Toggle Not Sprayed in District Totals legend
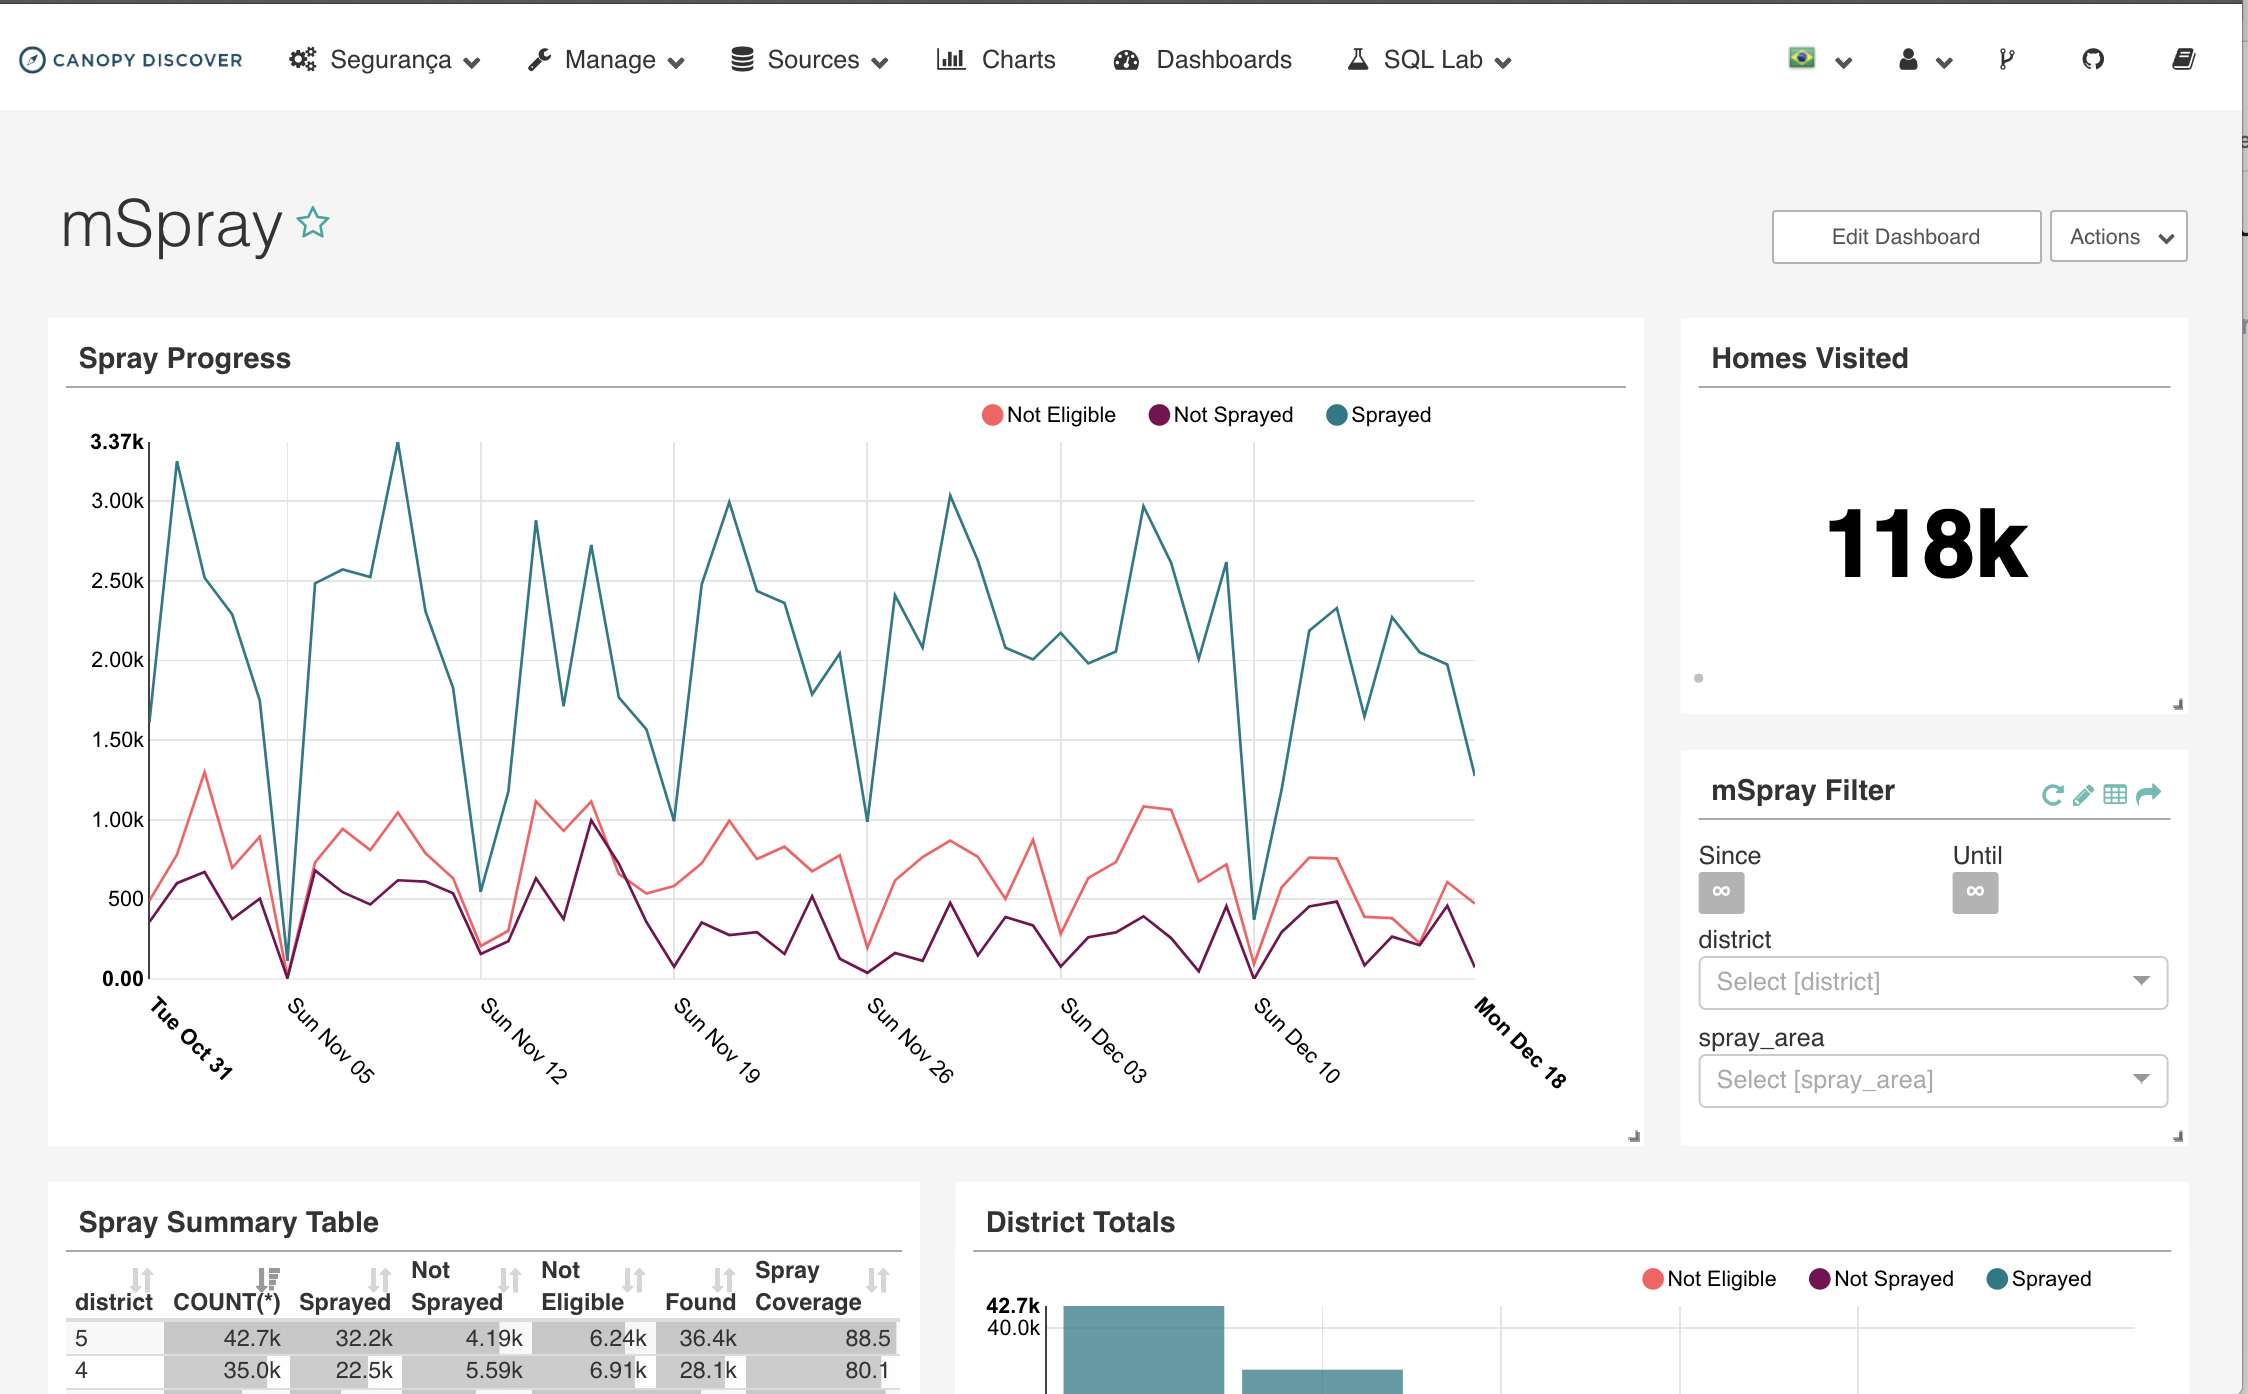The height and width of the screenshot is (1394, 2248). (1881, 1279)
